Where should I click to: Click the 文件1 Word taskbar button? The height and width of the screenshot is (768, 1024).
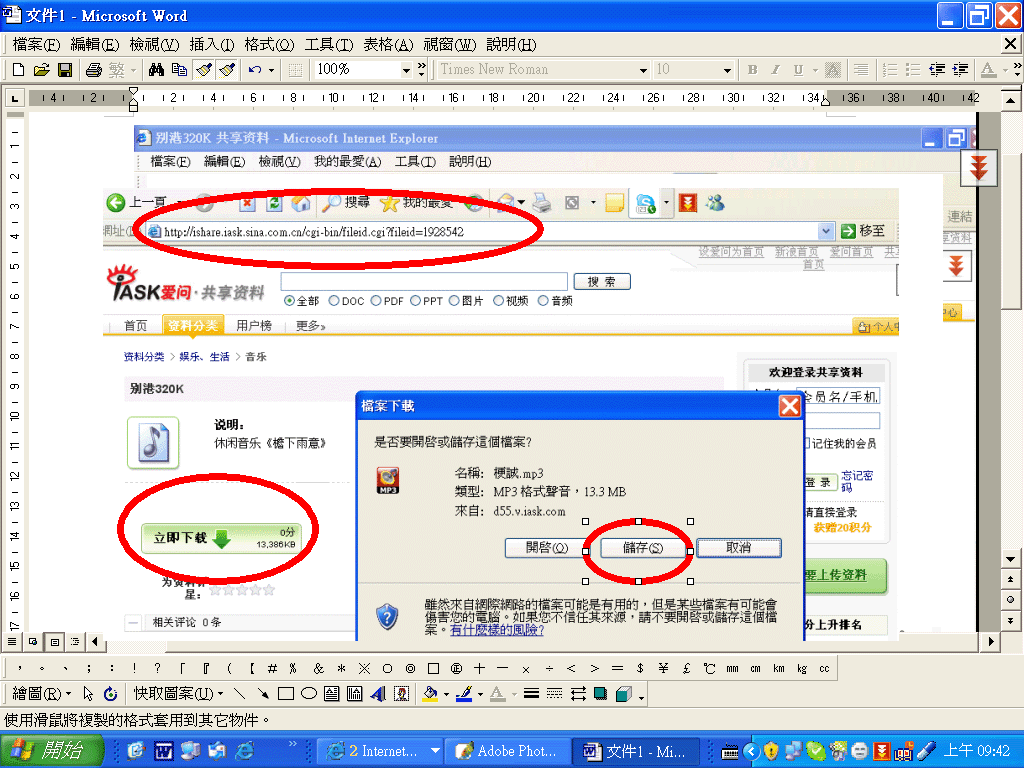637,751
